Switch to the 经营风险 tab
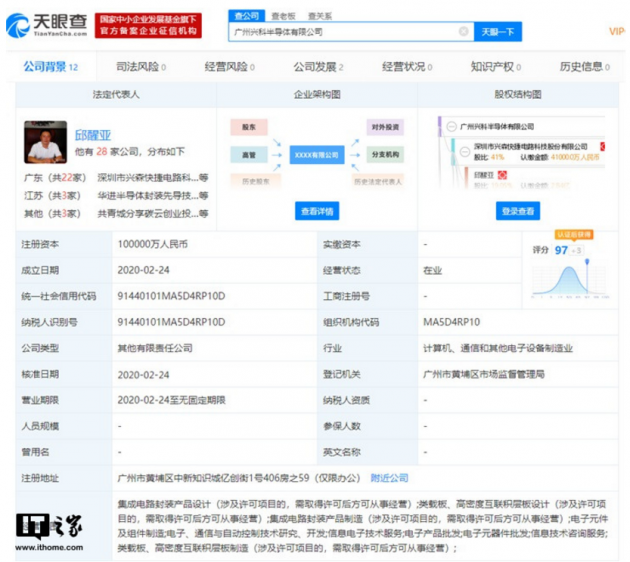 (229, 67)
